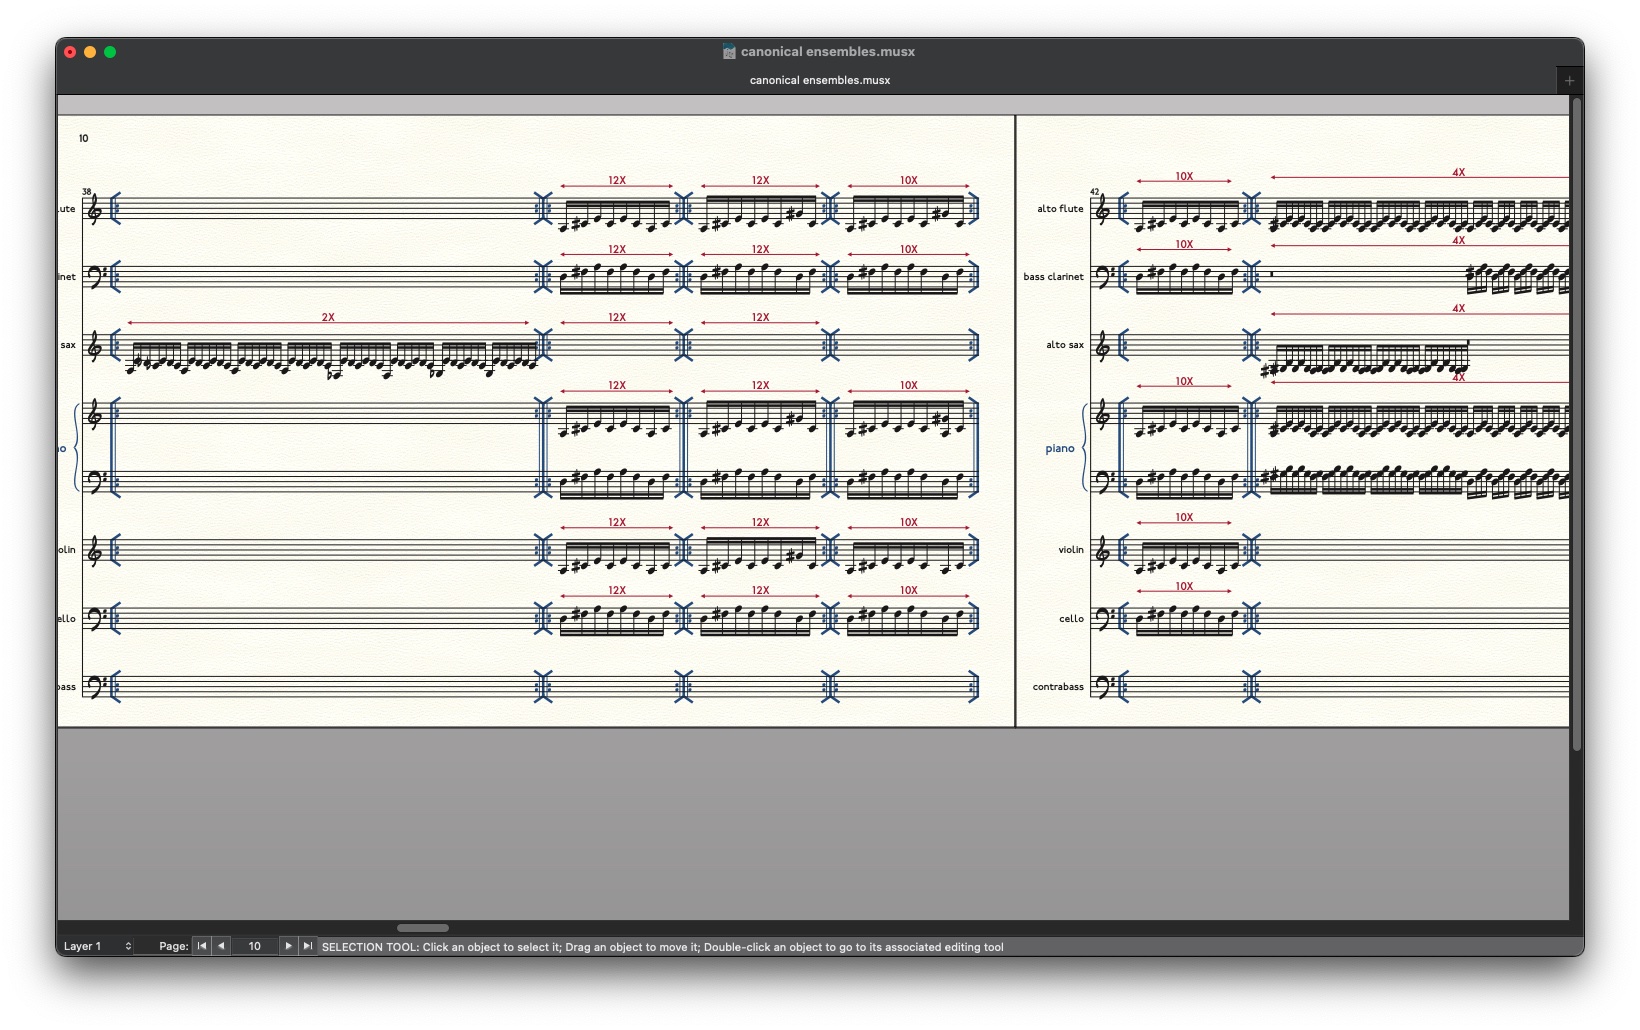Open the Layer 1 selector dropdown
This screenshot has height=1030, width=1640.
(x=97, y=946)
